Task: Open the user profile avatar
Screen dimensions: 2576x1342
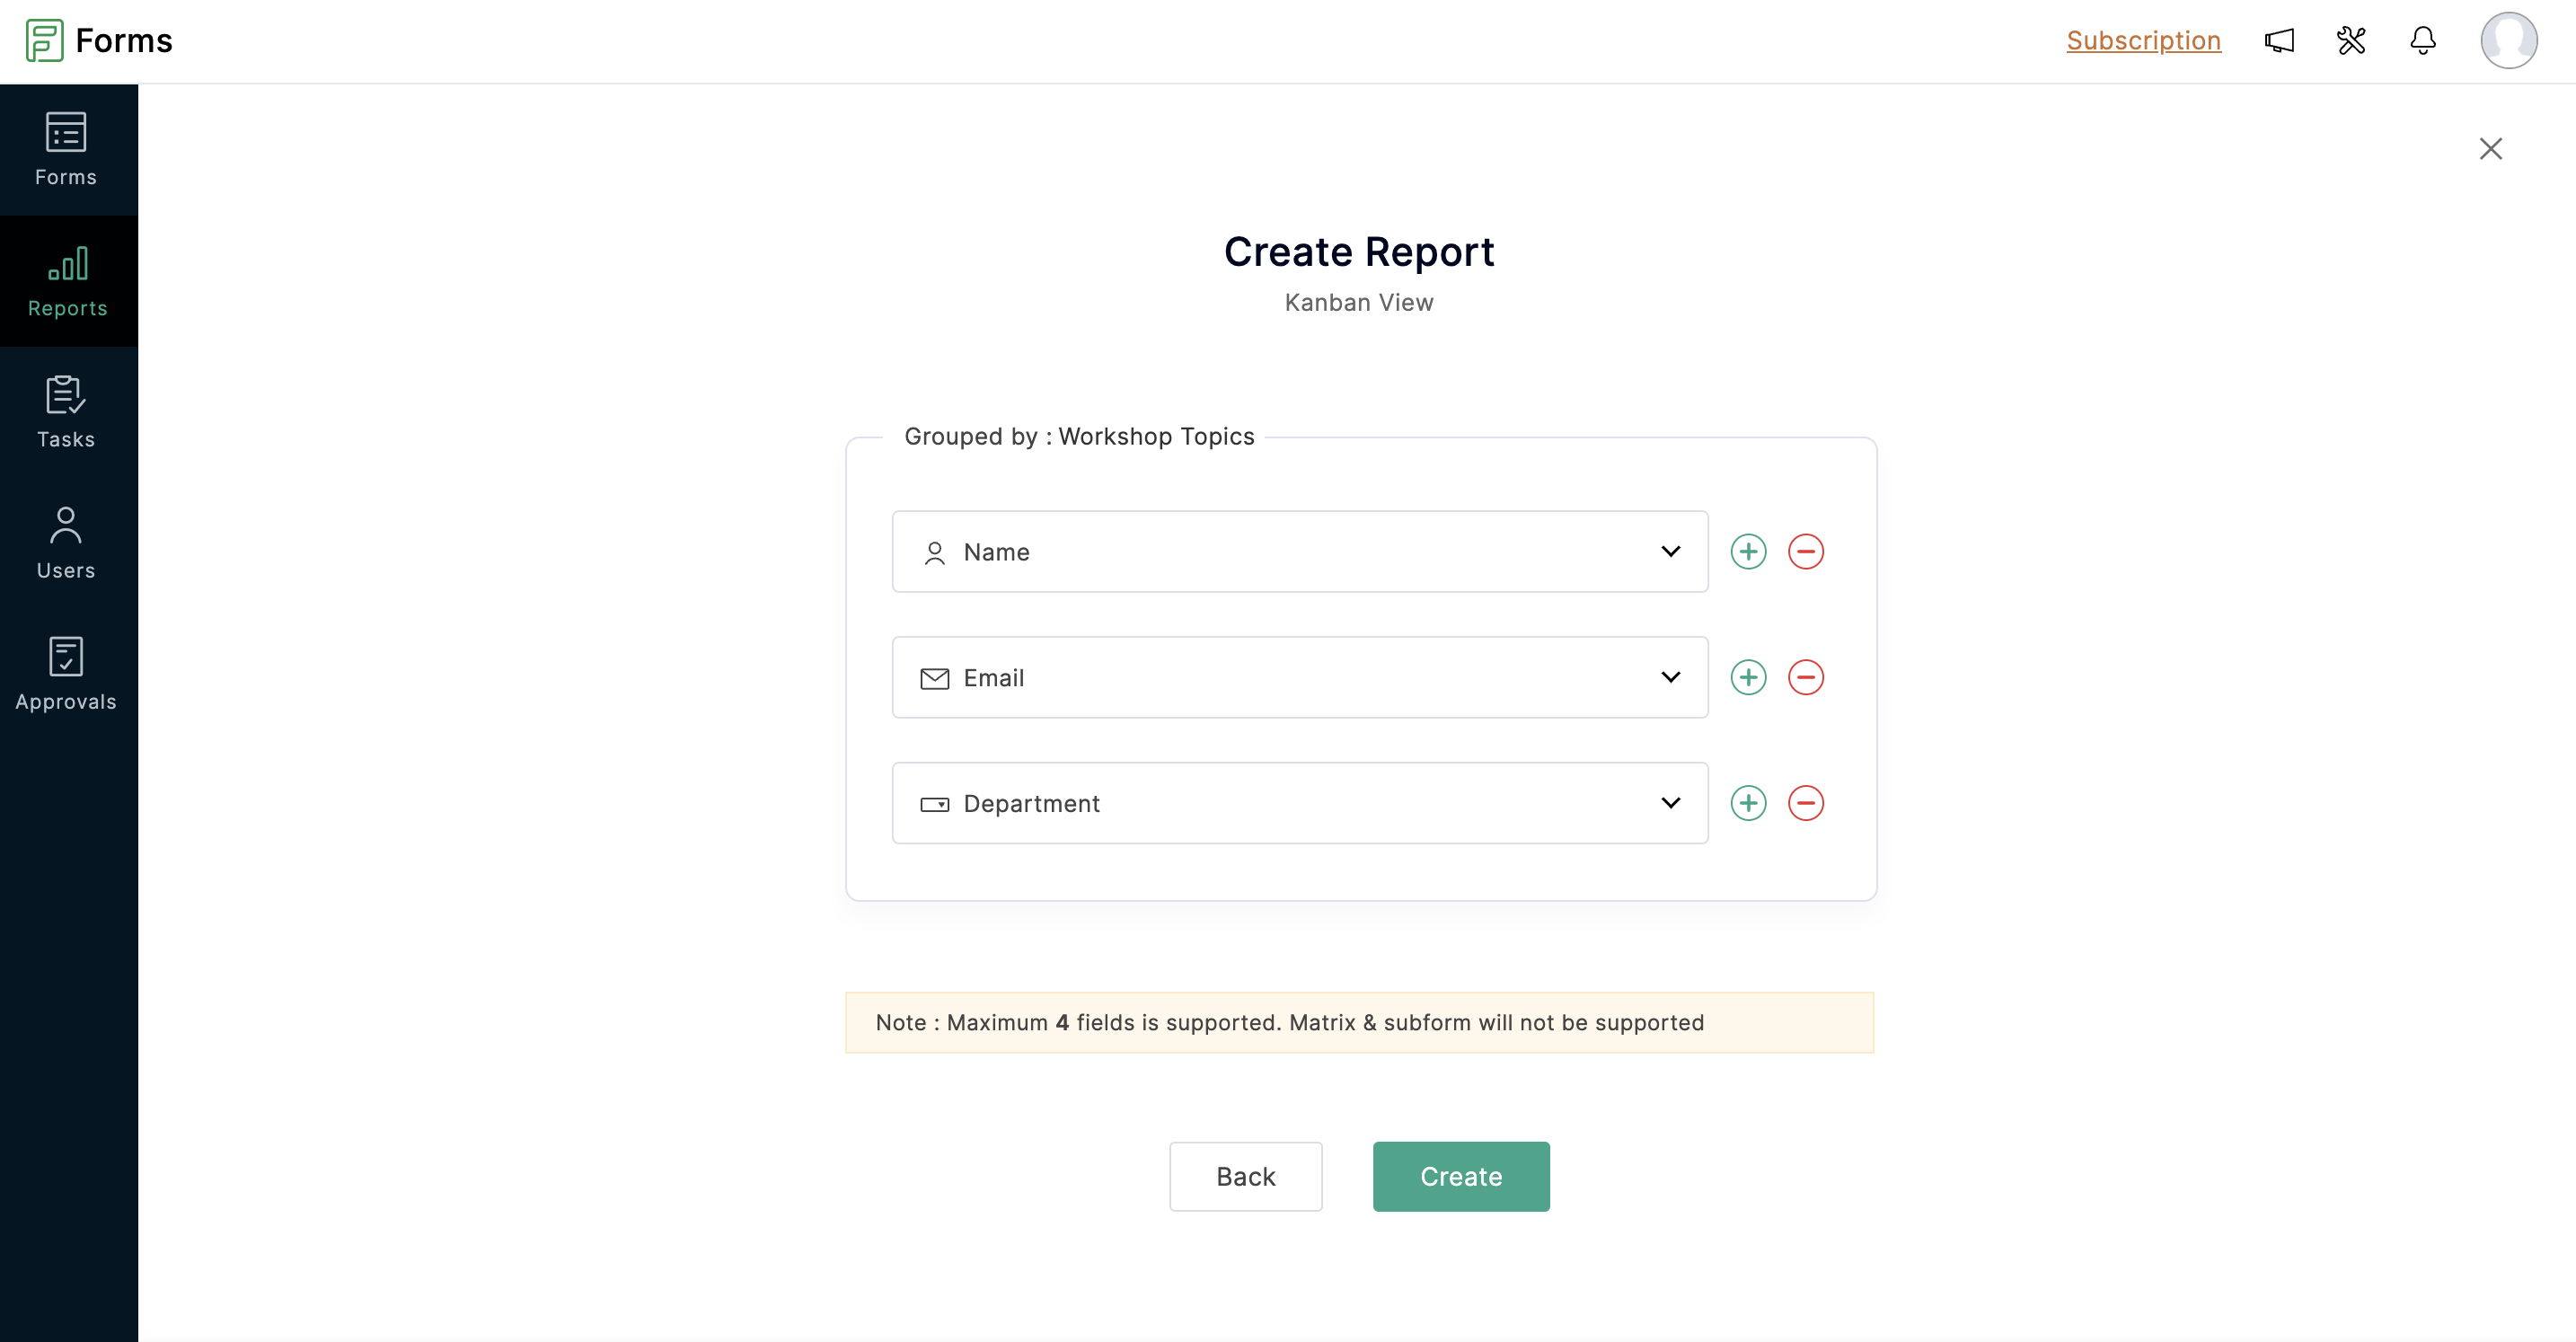Action: click(2508, 40)
